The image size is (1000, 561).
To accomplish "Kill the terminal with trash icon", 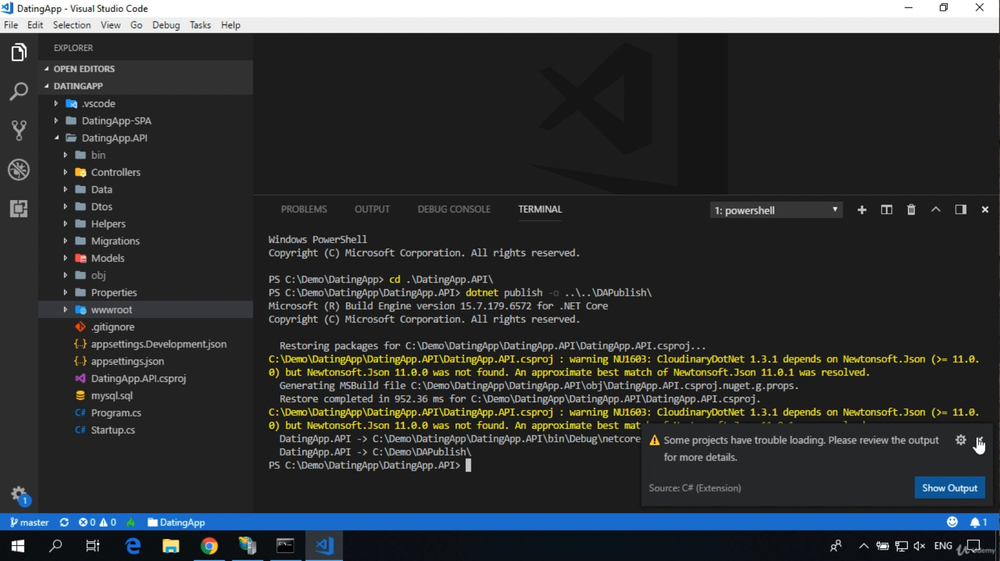I will pos(911,210).
